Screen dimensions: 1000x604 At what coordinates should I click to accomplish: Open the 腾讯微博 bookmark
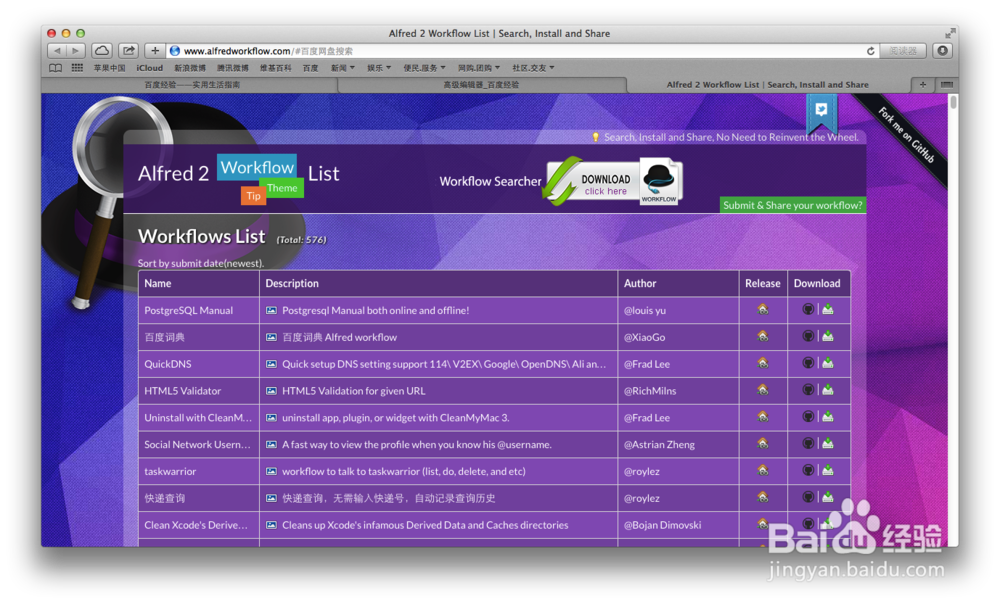click(x=233, y=68)
